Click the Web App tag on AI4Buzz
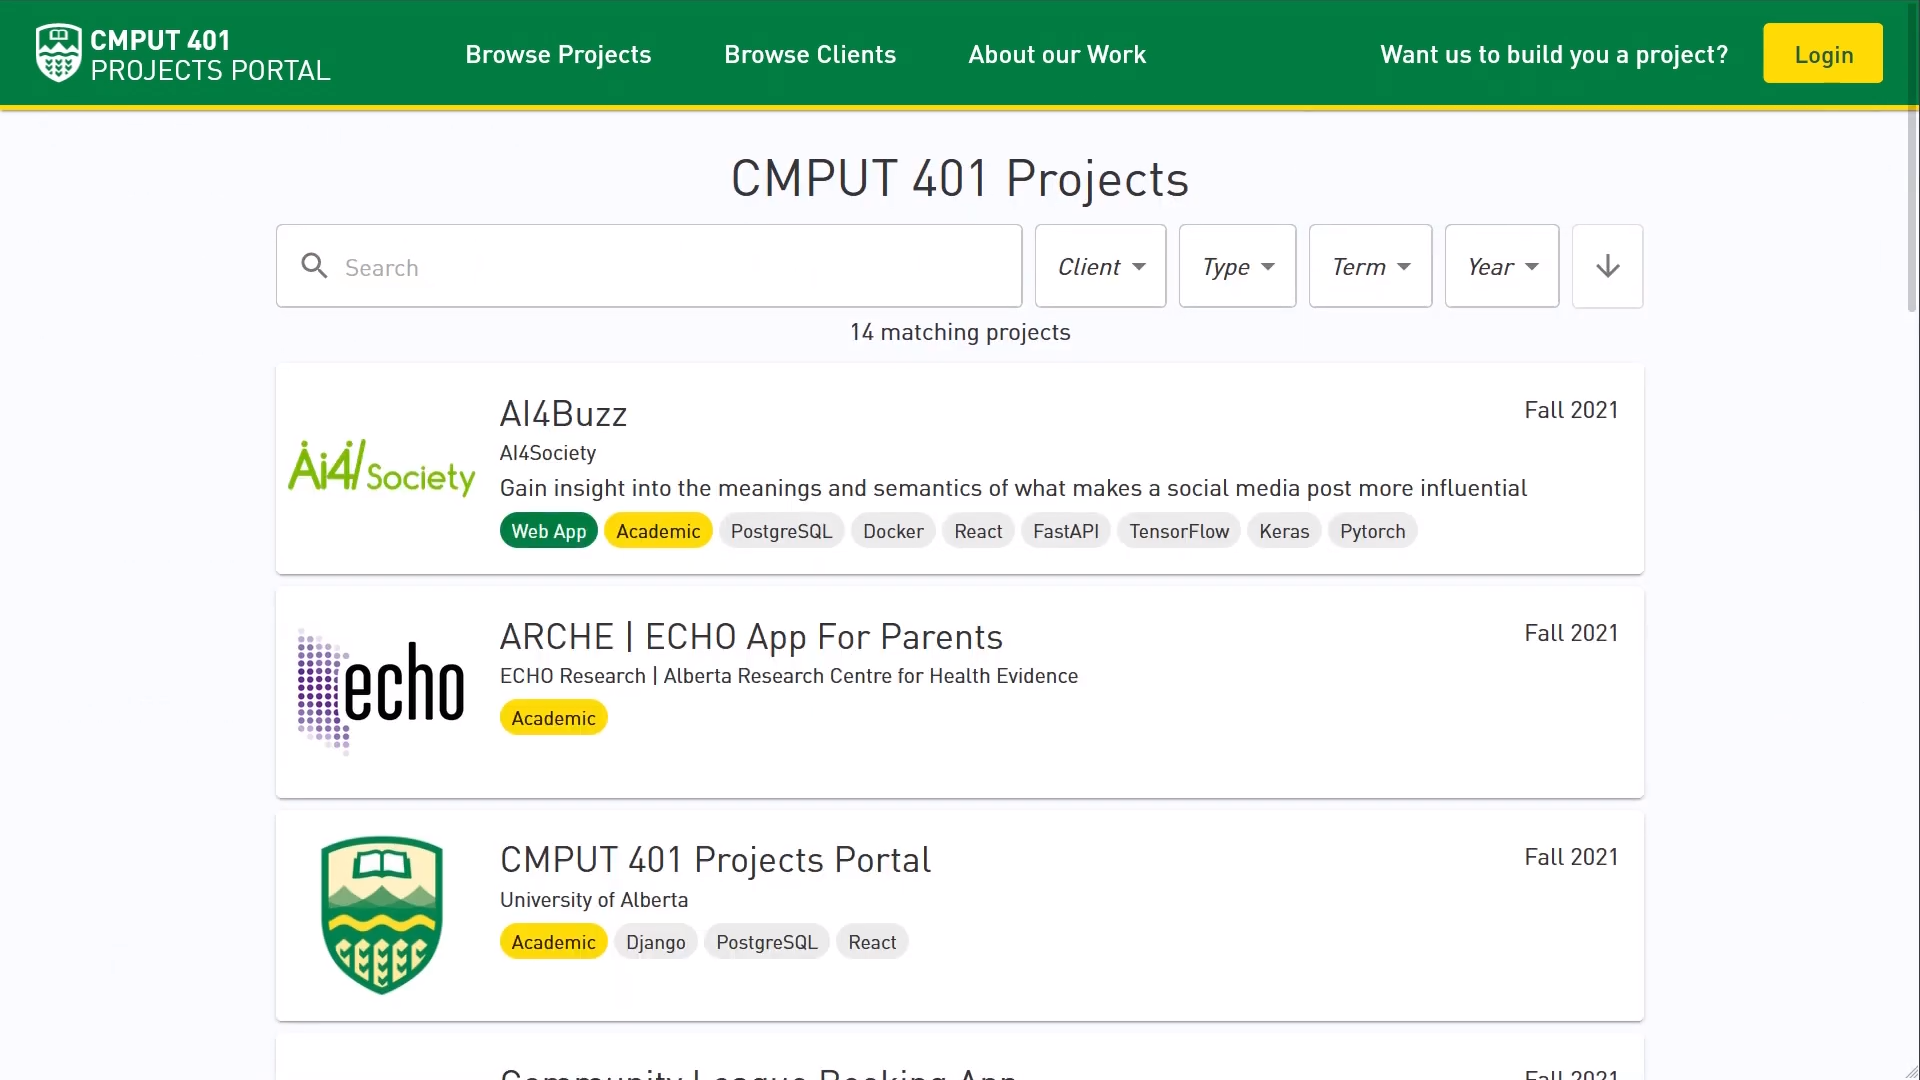Viewport: 1920px width, 1080px height. coord(548,531)
